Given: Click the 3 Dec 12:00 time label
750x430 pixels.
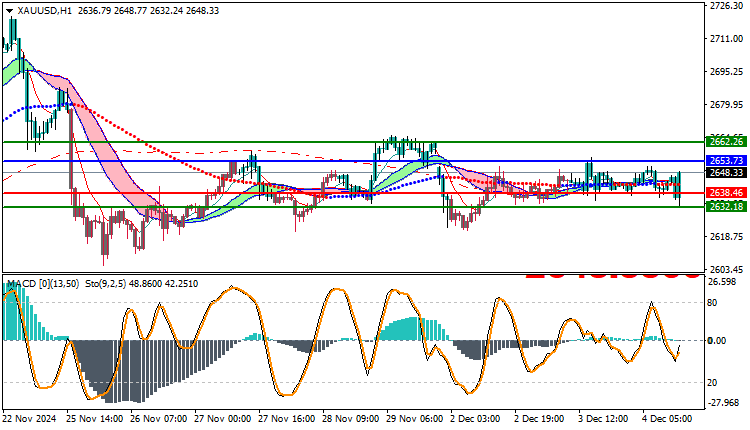Looking at the screenshot, I should [x=603, y=419].
